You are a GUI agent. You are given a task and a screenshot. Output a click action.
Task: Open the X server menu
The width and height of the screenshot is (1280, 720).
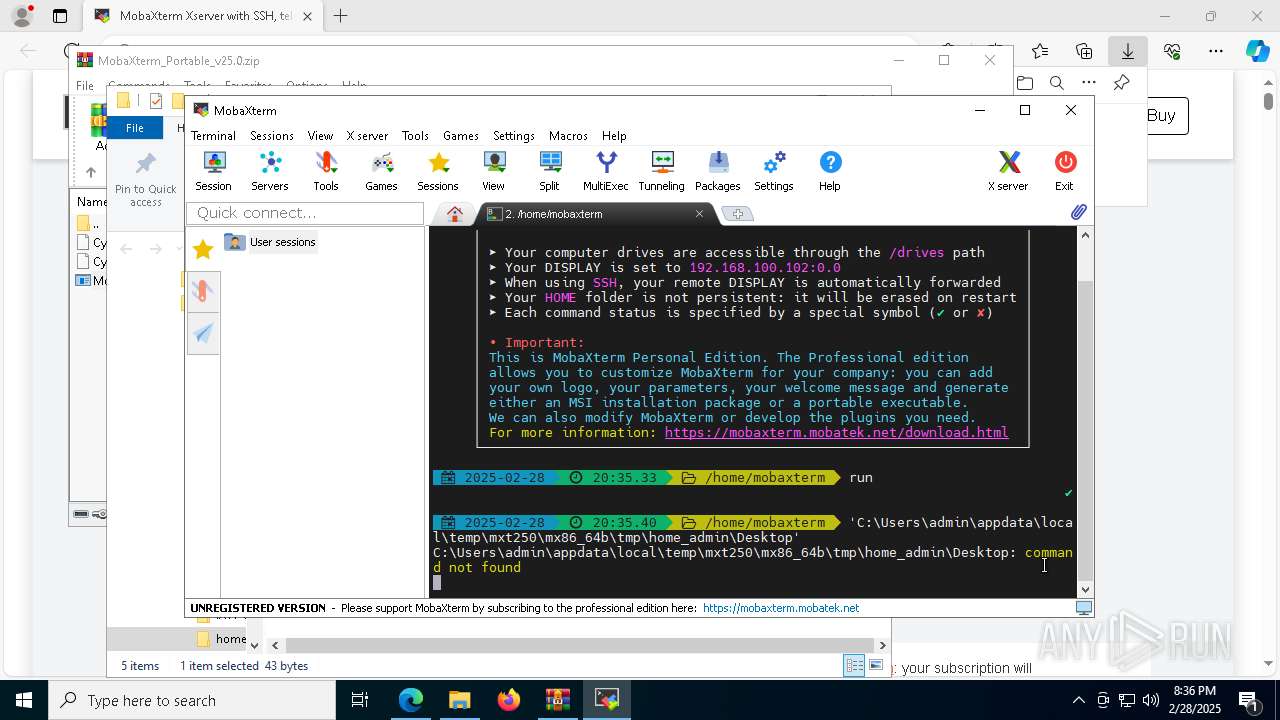pyautogui.click(x=367, y=136)
